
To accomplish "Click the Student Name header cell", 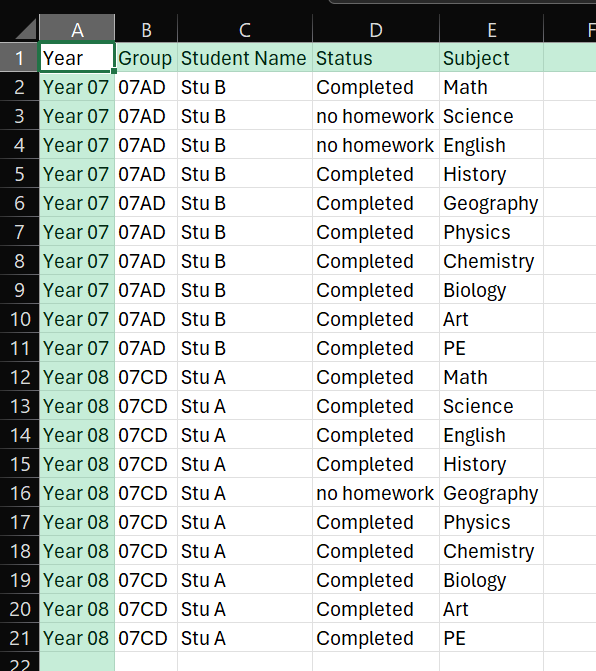I will tap(245, 57).
